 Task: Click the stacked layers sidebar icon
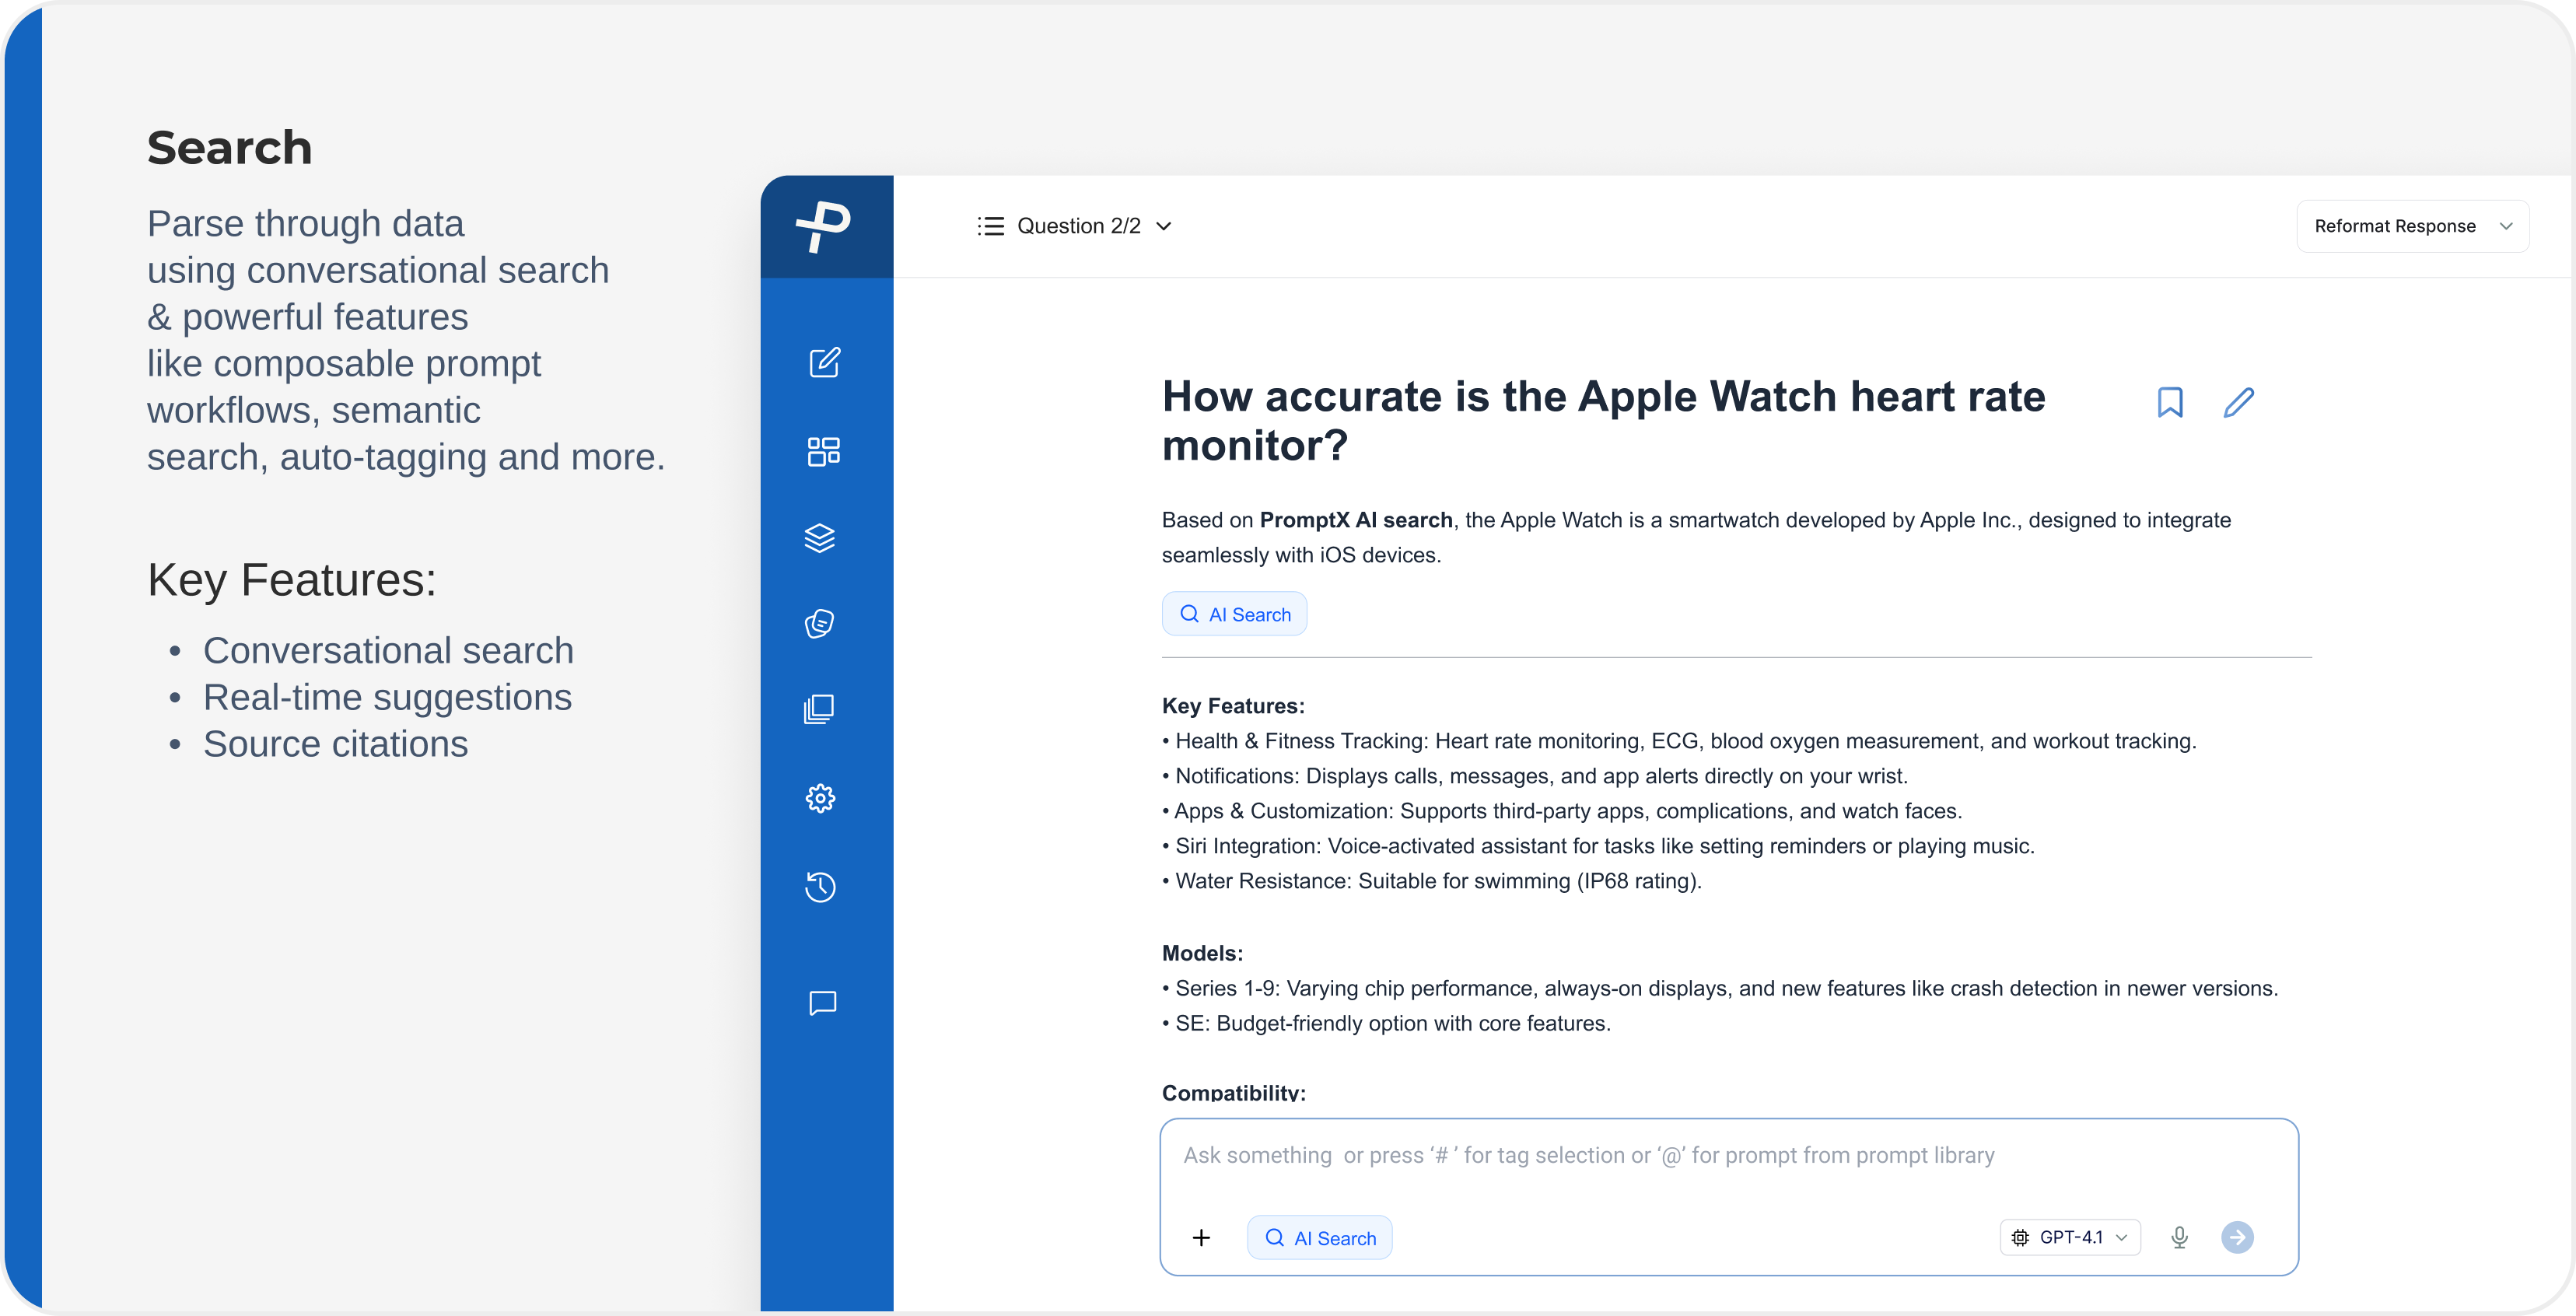pyautogui.click(x=820, y=538)
